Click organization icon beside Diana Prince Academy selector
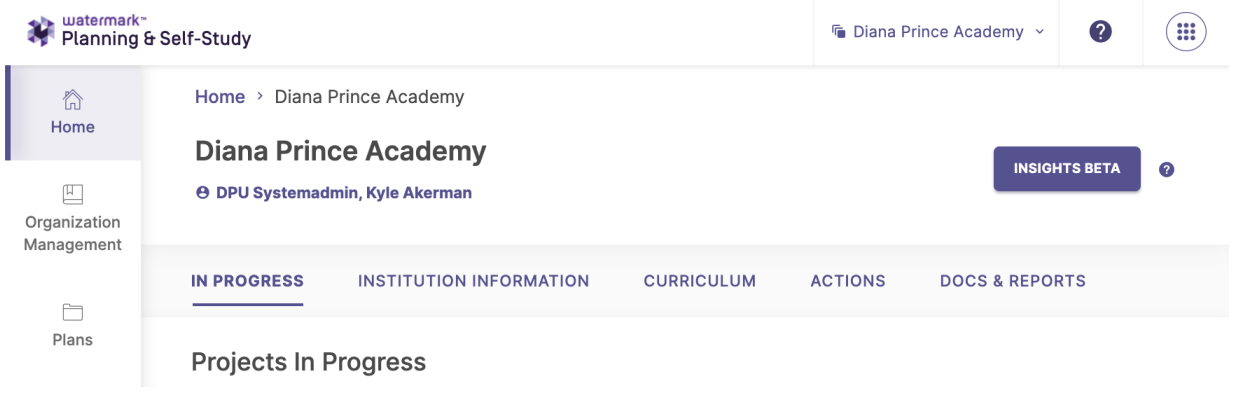This screenshot has width=1240, height=394. point(839,32)
